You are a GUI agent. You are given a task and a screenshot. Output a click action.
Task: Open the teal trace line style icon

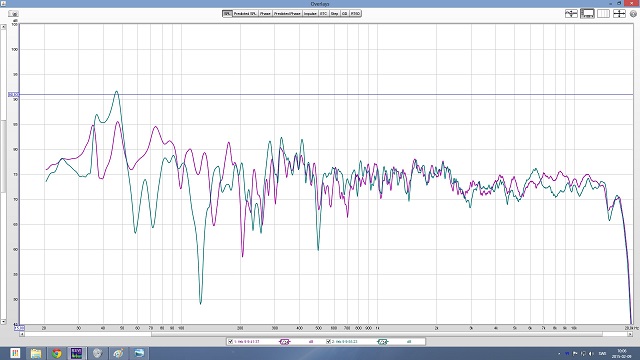pos(382,342)
